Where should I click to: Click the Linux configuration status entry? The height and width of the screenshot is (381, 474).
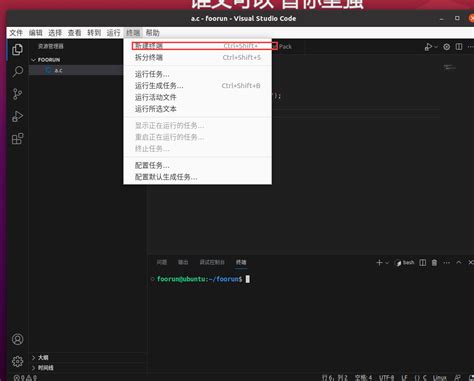[x=440, y=378]
